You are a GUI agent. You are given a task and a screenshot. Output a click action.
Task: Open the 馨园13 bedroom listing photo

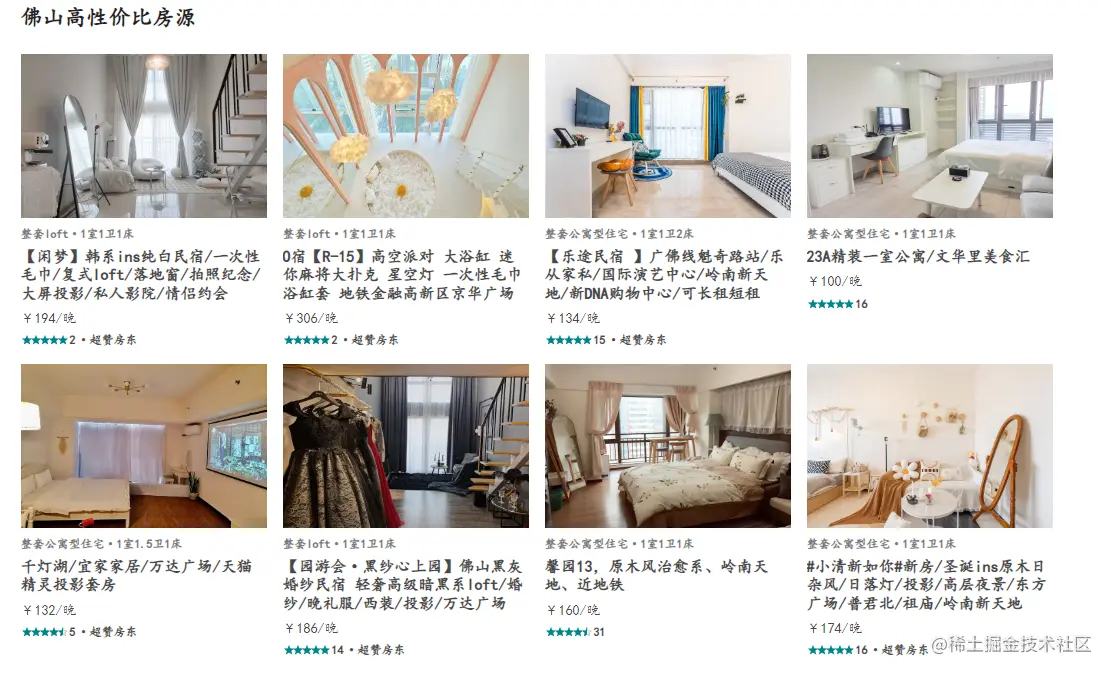(x=668, y=446)
